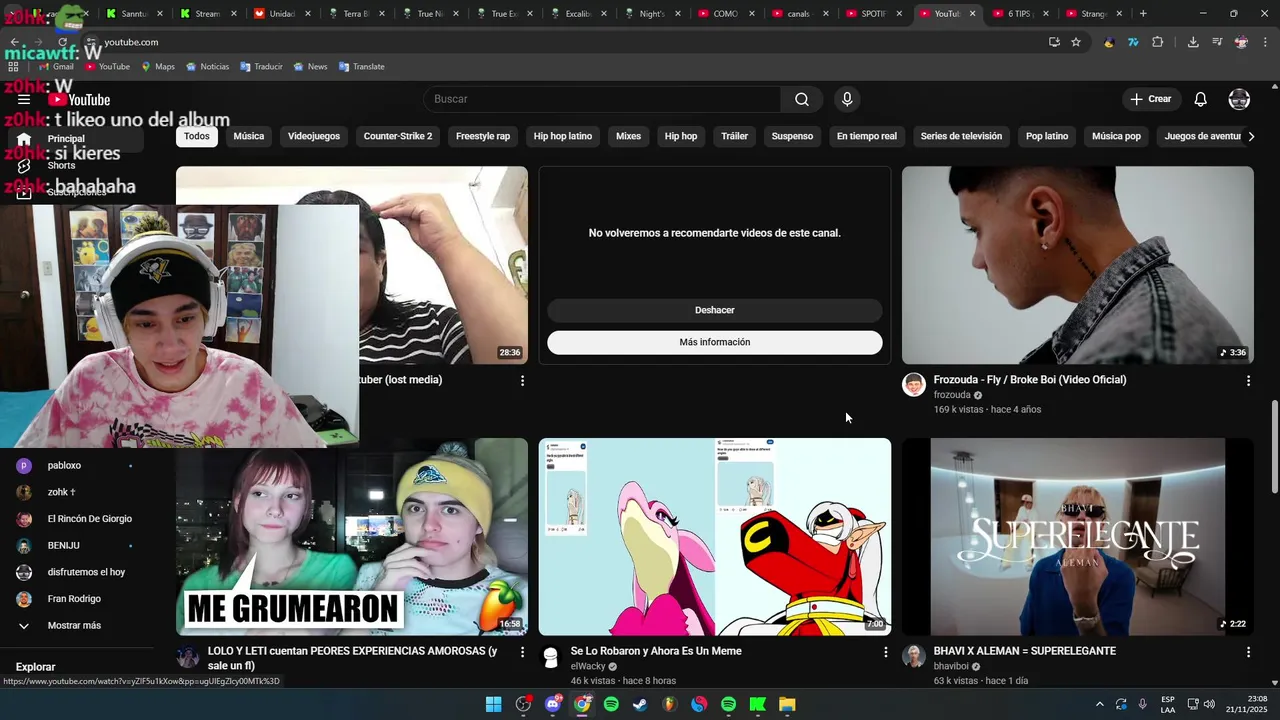This screenshot has width=1280, height=720.
Task: Open Chrome downloads icon
Action: tap(1193, 42)
